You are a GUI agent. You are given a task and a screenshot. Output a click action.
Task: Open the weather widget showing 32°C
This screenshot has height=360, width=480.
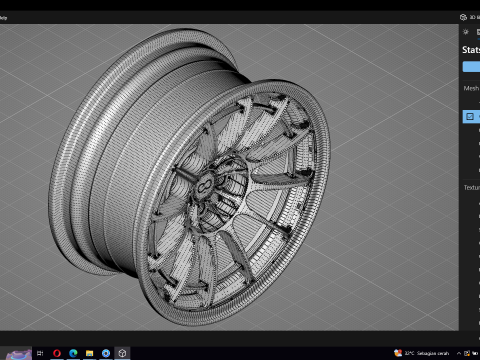tap(422, 353)
